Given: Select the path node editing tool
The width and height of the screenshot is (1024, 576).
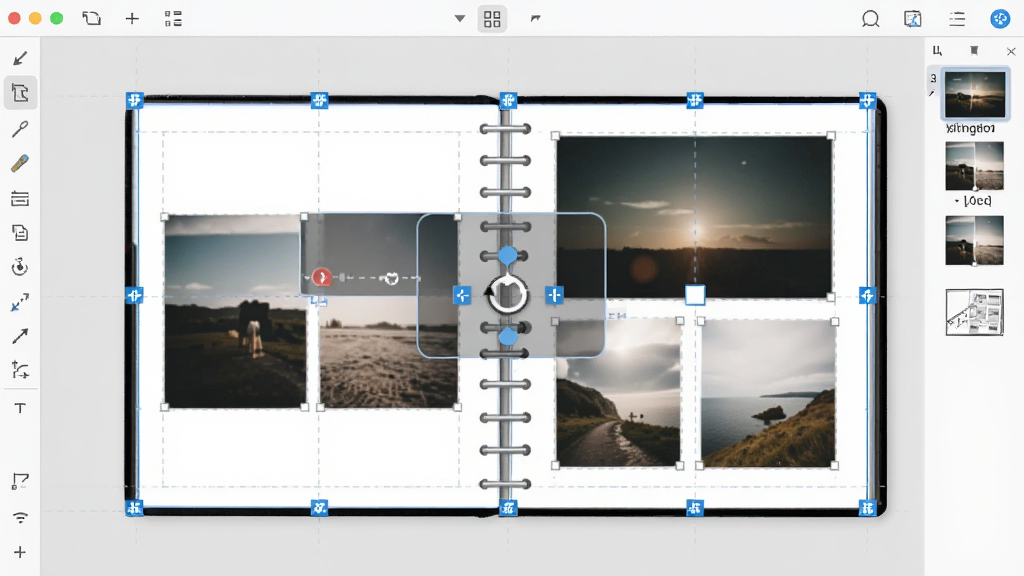Looking at the screenshot, I should point(20,370).
